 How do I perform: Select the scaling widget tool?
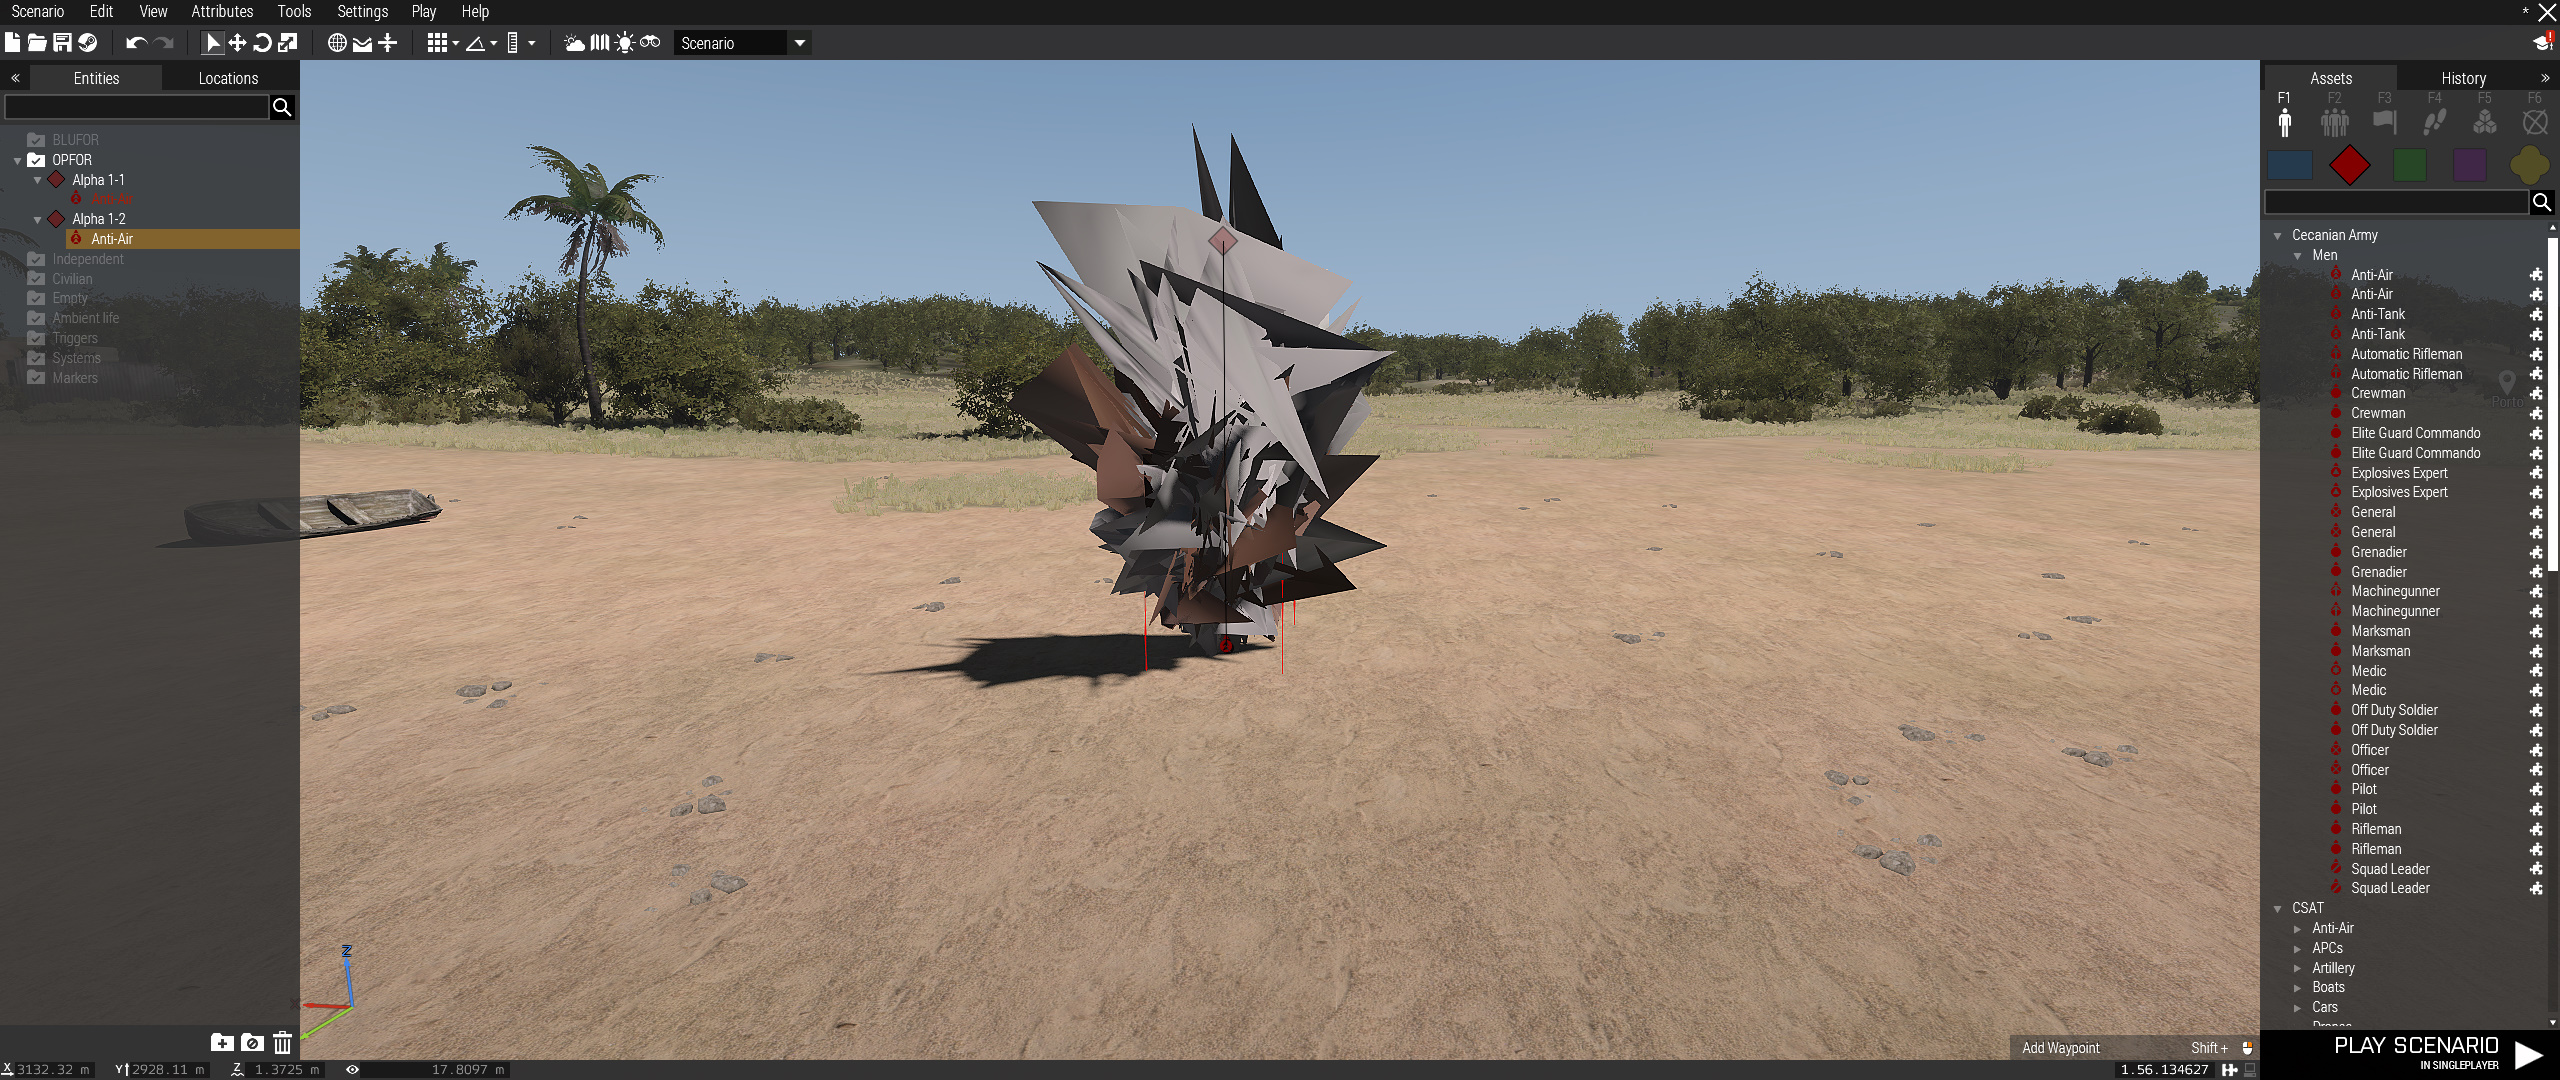coord(288,42)
